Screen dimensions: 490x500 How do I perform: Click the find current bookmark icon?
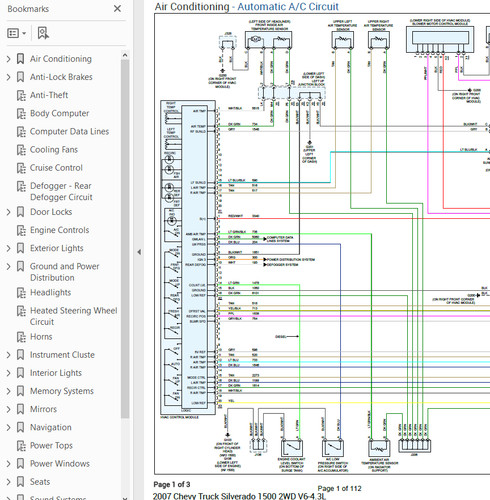(x=43, y=33)
